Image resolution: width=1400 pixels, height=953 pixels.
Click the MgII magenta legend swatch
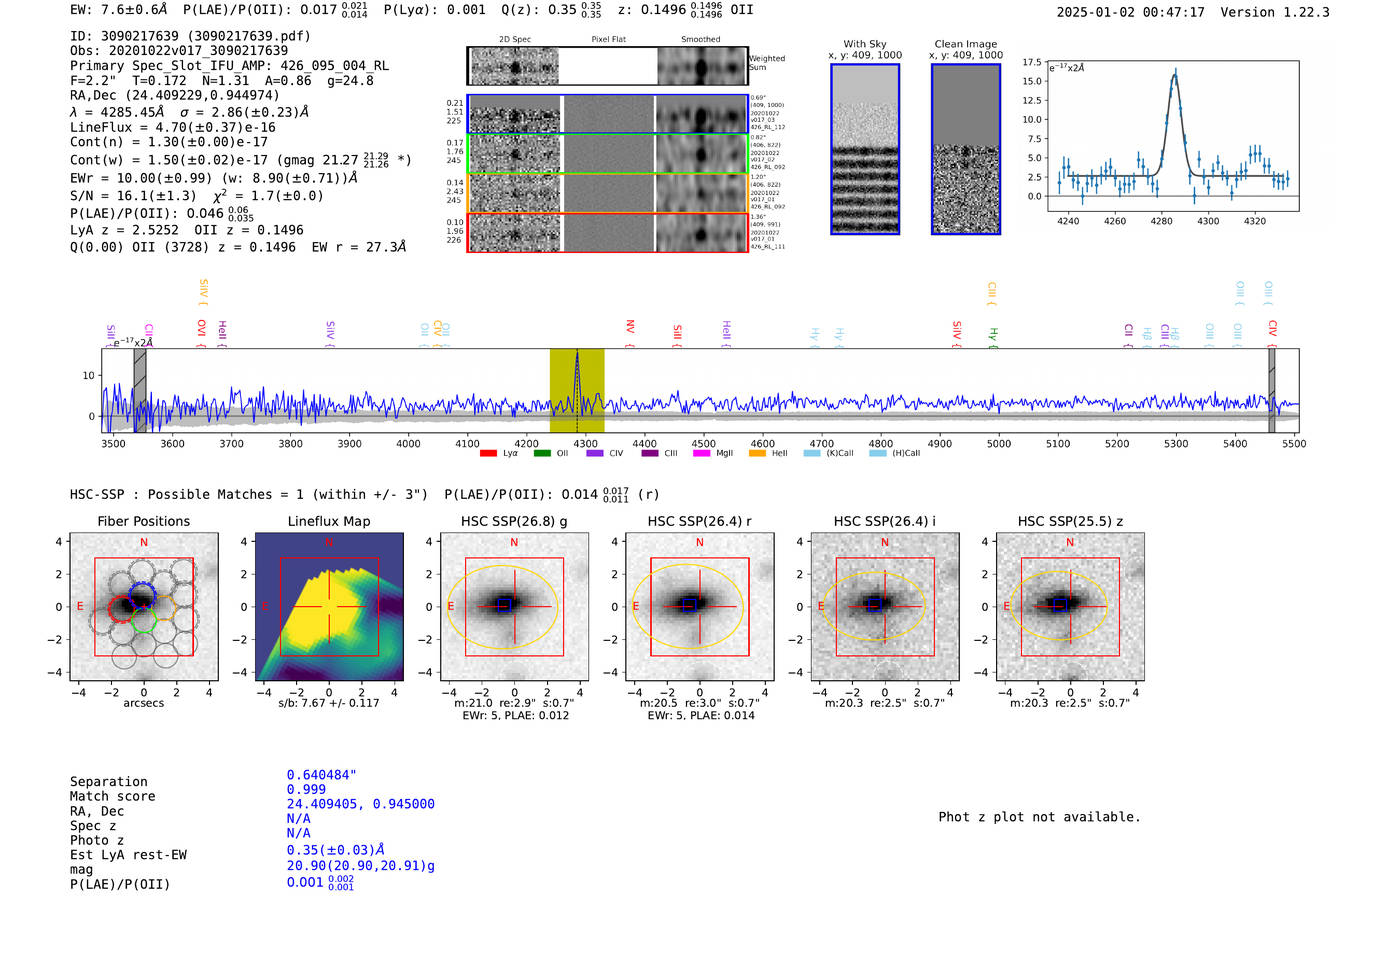tap(702, 453)
